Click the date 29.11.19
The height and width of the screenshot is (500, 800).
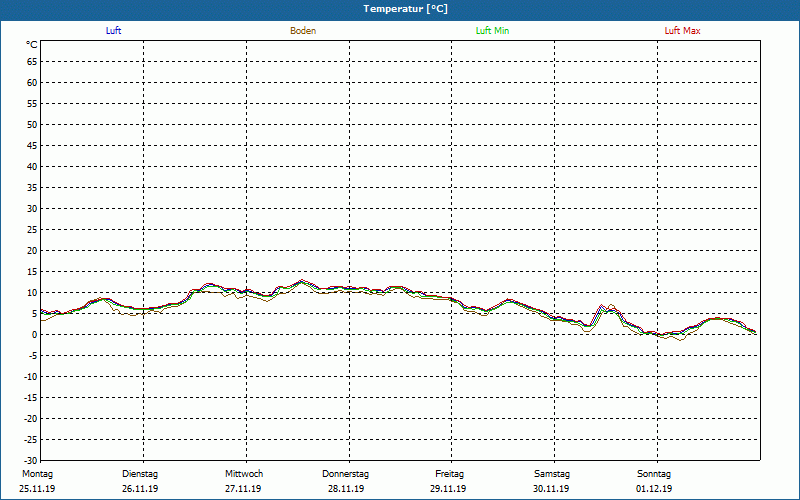[x=448, y=489]
